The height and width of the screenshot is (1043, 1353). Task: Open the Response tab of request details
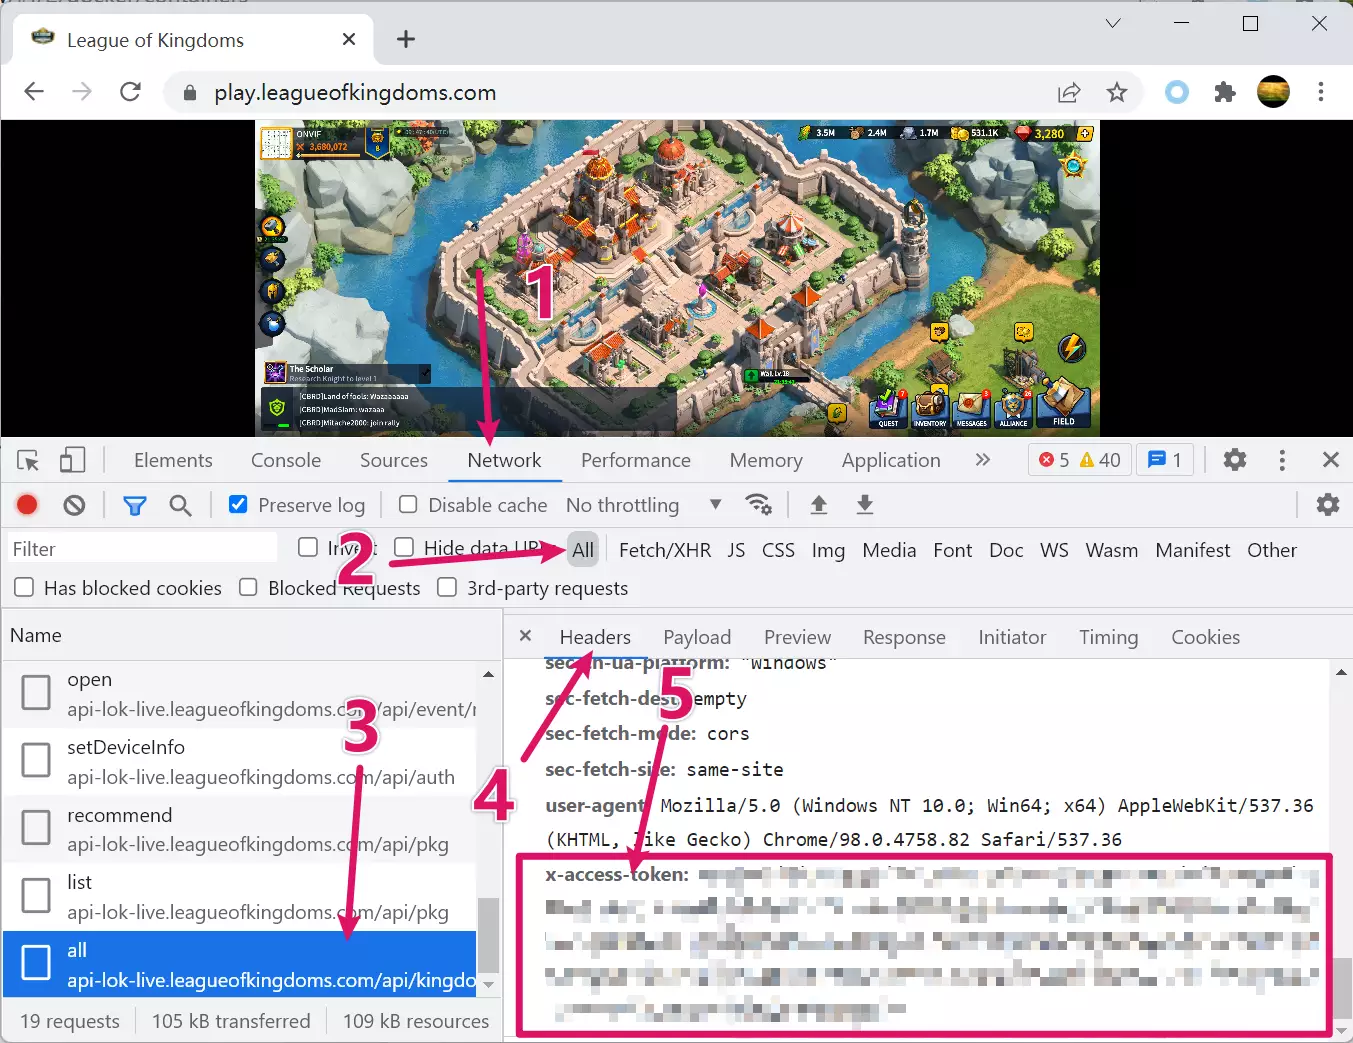coord(904,637)
